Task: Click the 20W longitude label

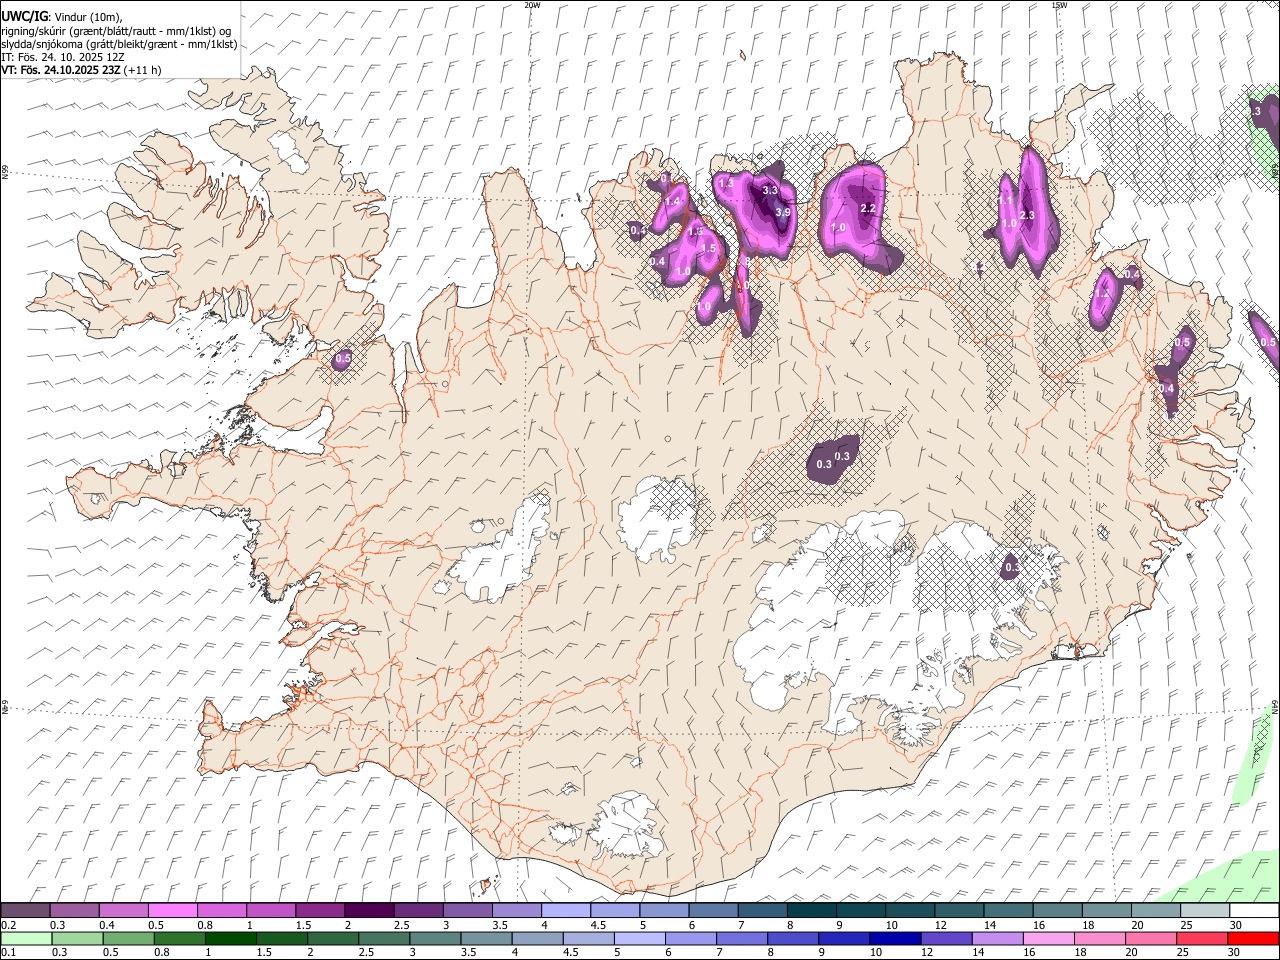Action: point(533,5)
